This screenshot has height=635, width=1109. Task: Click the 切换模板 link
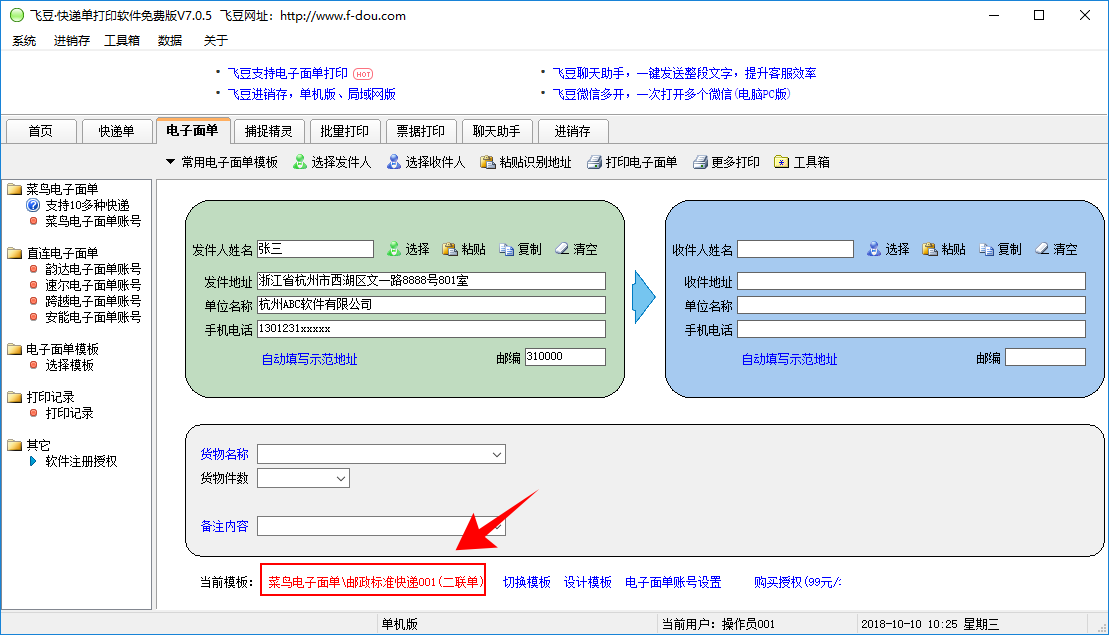526,582
